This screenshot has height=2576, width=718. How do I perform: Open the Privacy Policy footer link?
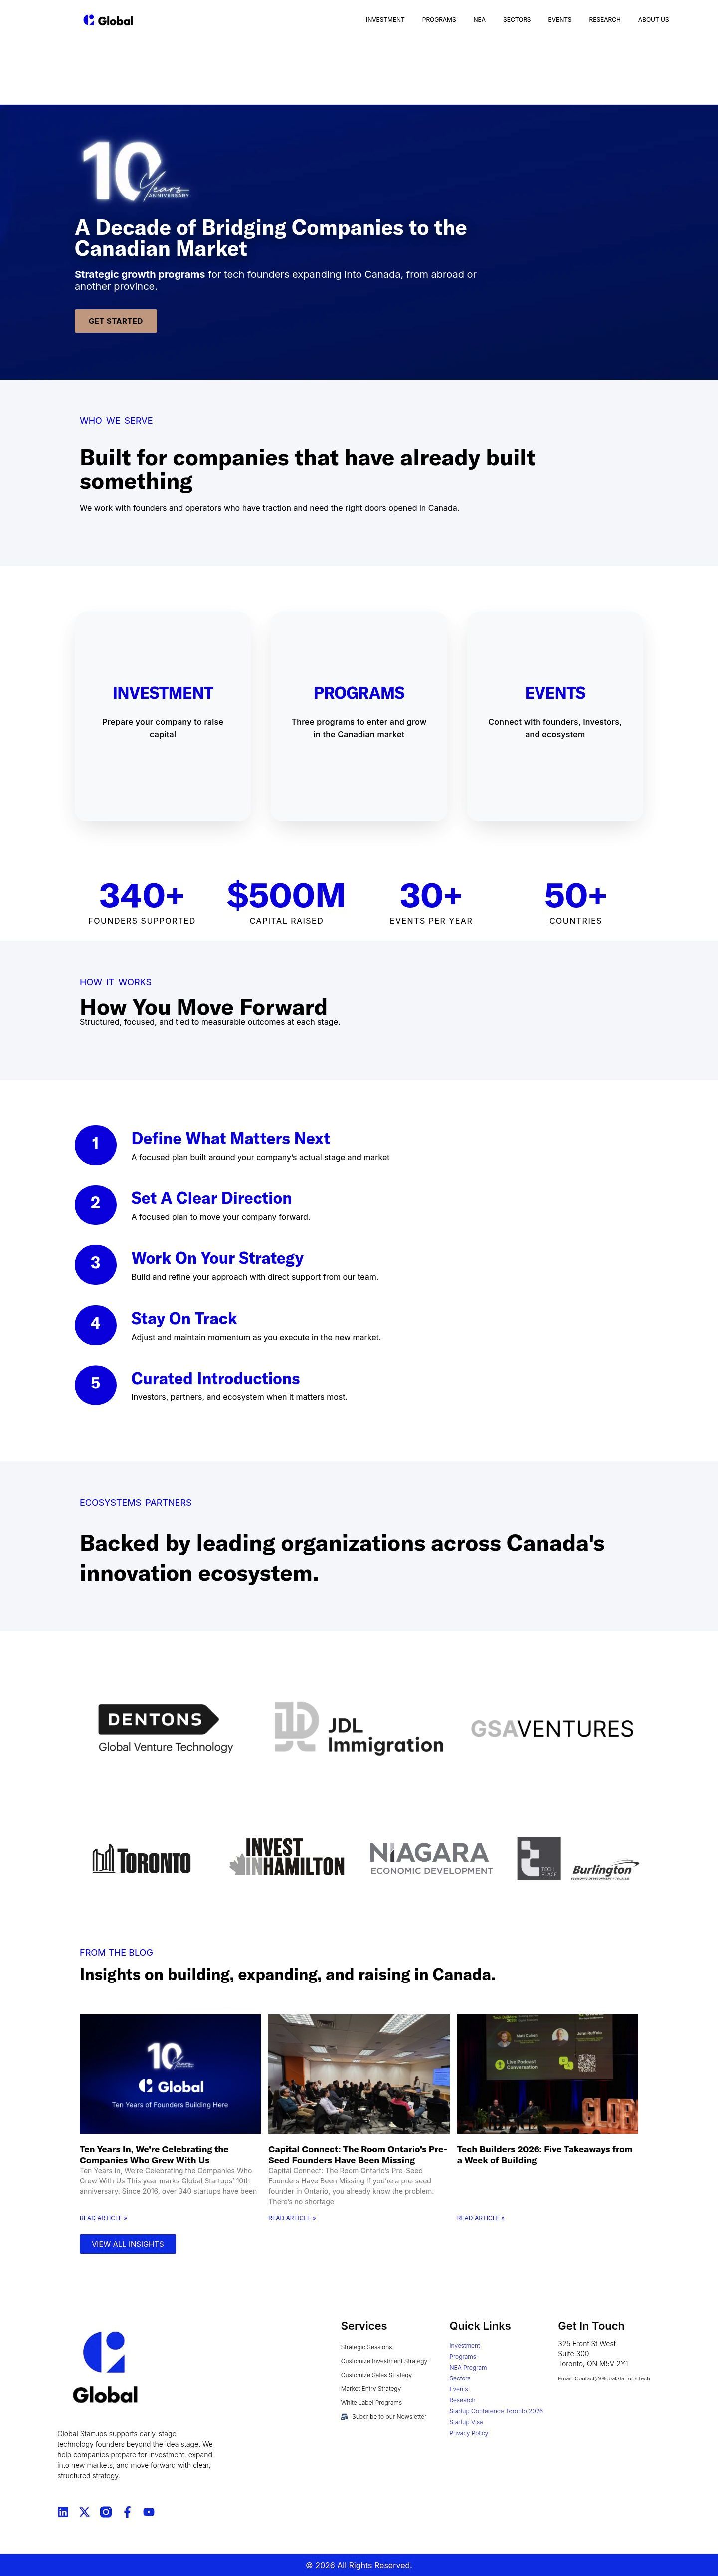469,2432
